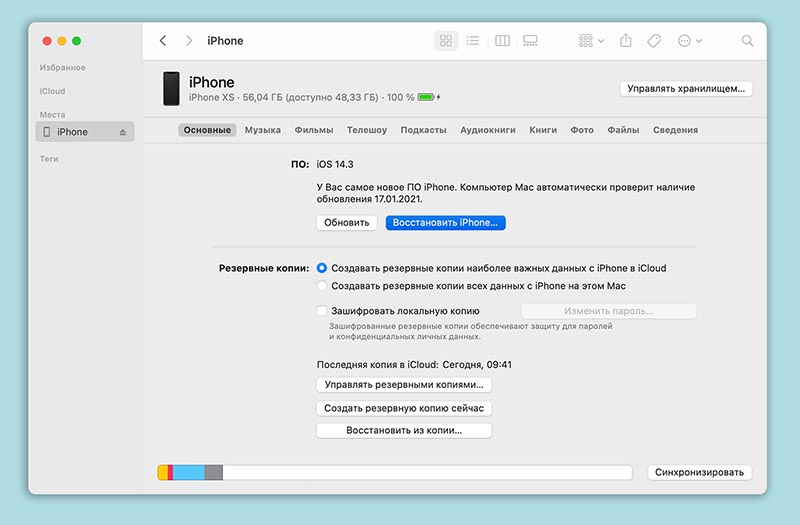This screenshot has width=800, height=525.
Task: Open the Фильмы tab
Action: click(x=314, y=130)
